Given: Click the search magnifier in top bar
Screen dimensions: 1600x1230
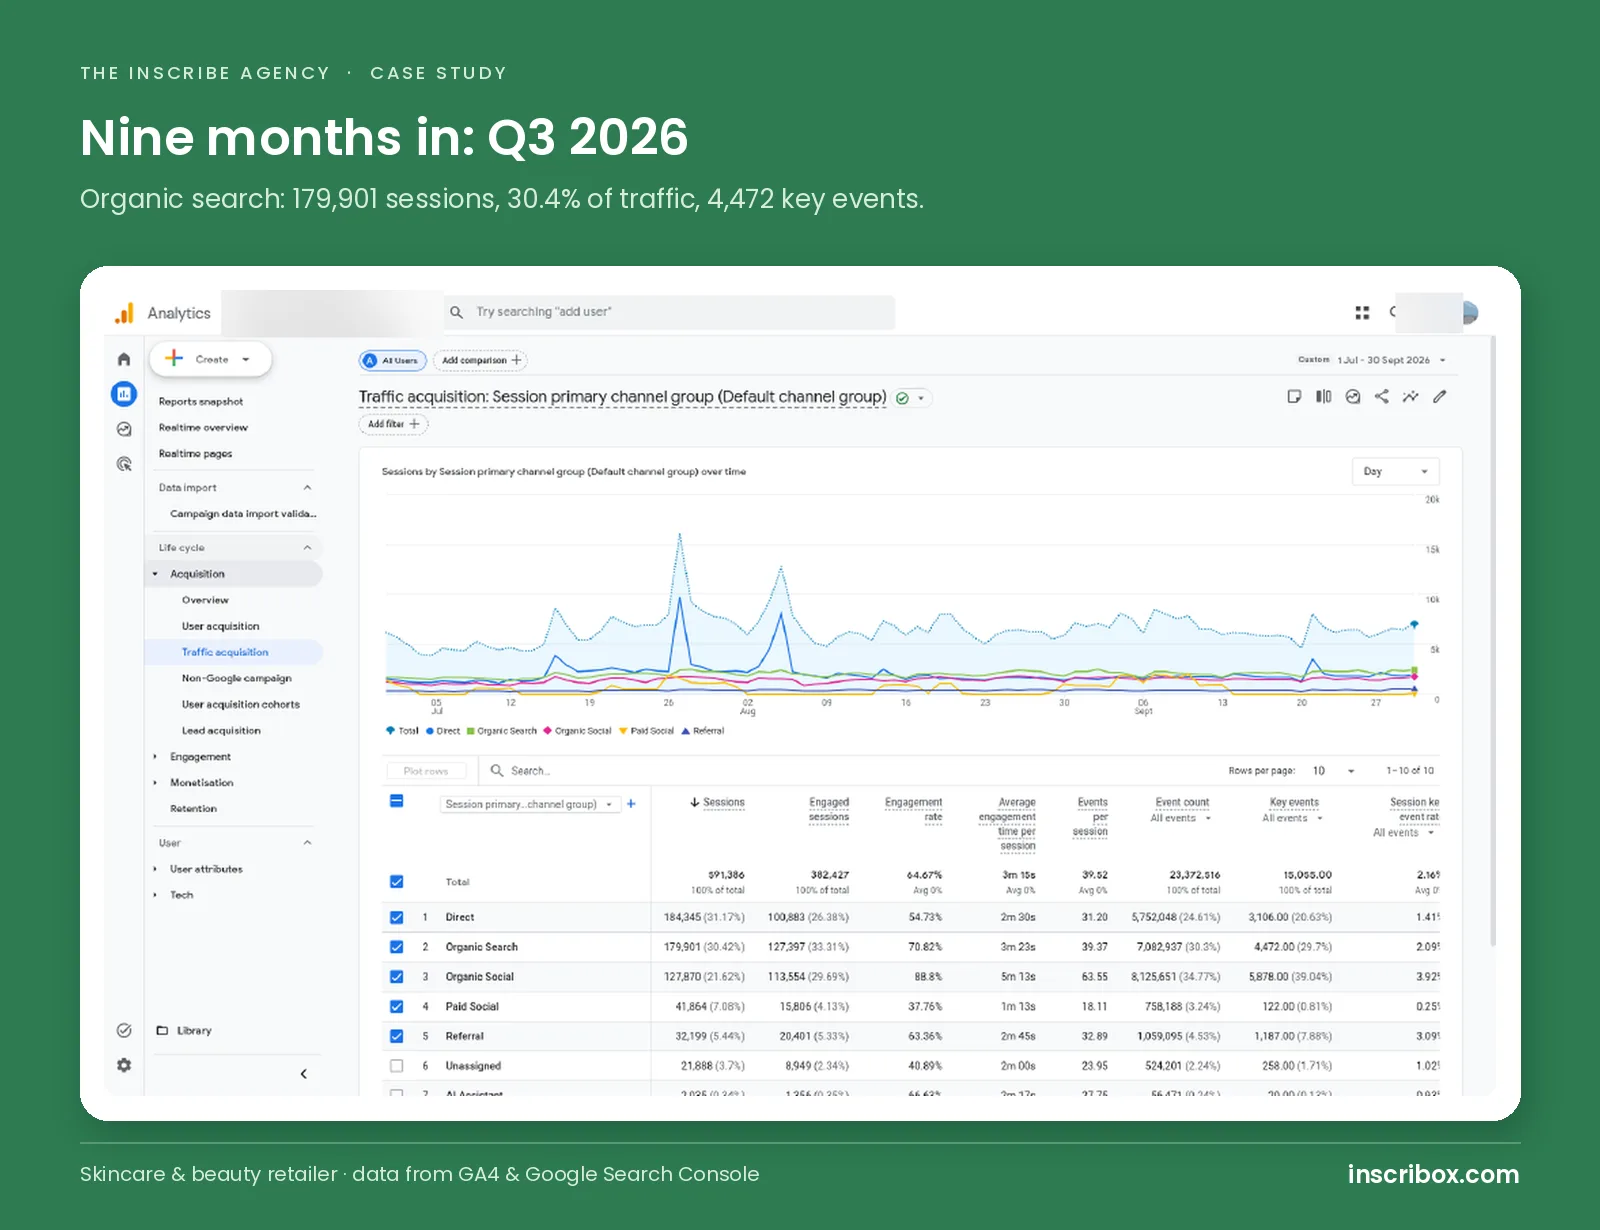Looking at the screenshot, I should [x=456, y=313].
